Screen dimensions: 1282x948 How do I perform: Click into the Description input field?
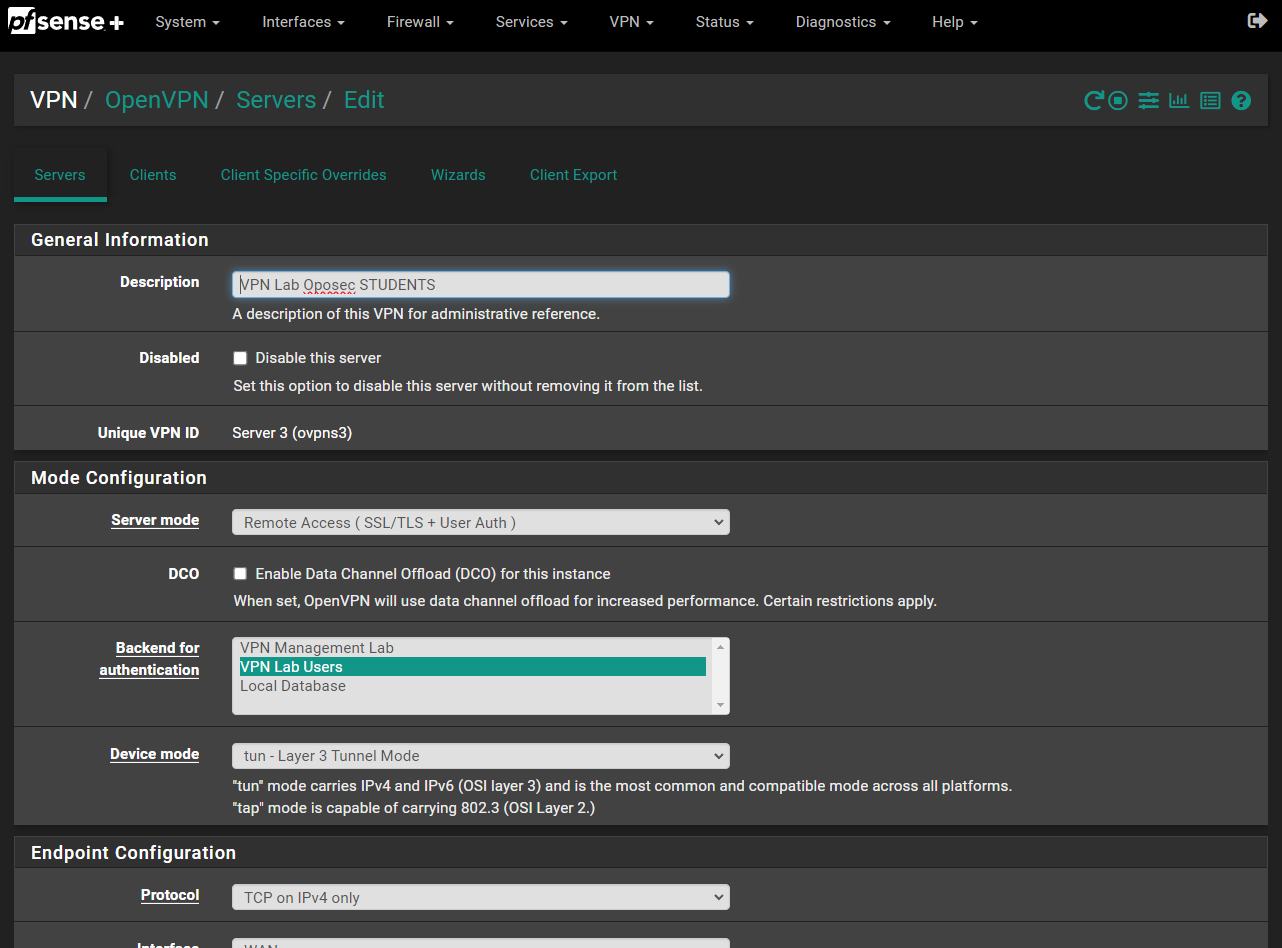pos(481,285)
